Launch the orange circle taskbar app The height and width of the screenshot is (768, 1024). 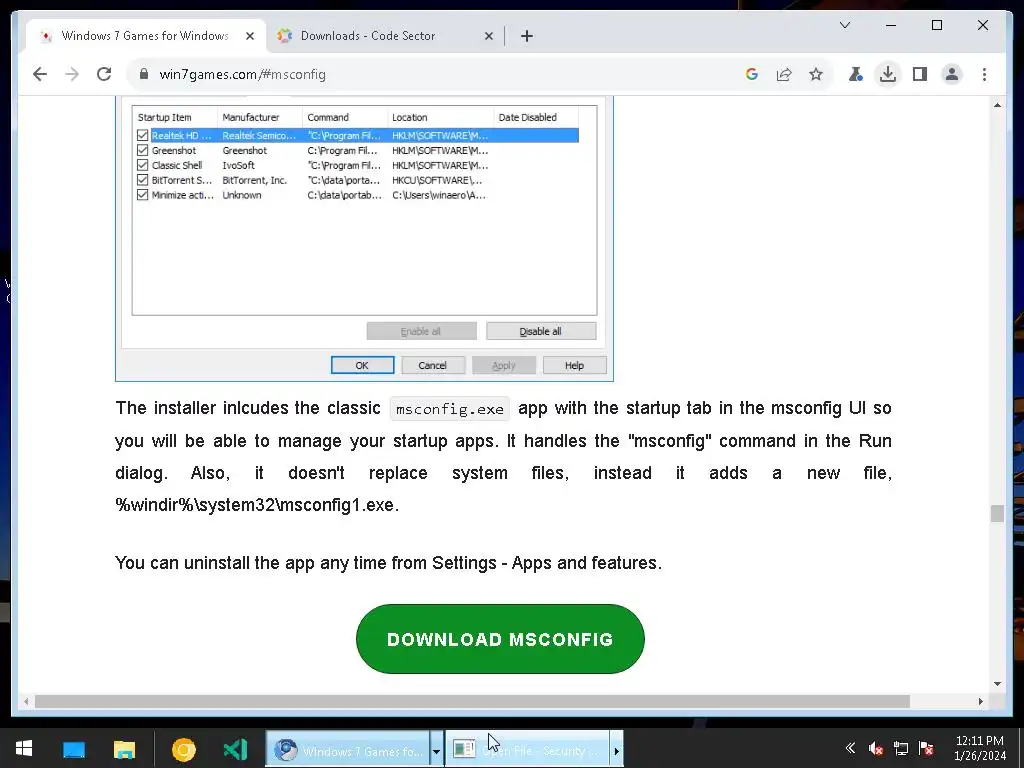[x=184, y=749]
